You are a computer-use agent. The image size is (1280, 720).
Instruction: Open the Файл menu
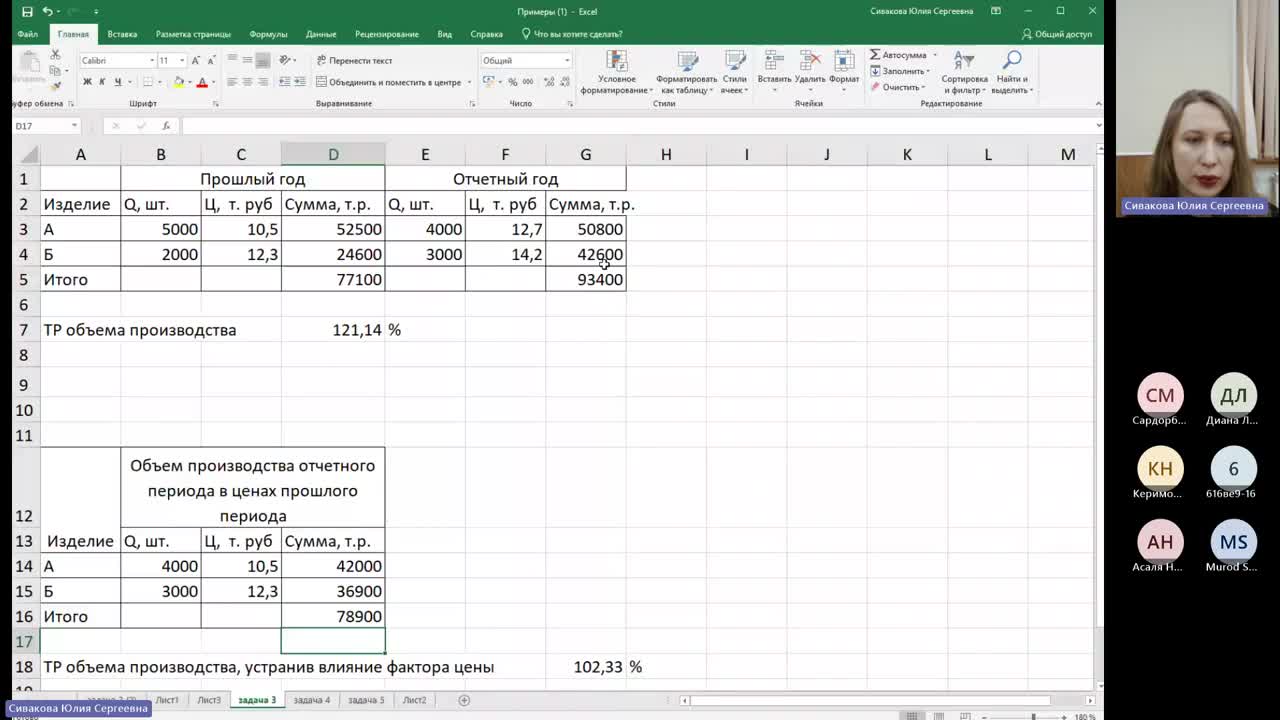(27, 34)
